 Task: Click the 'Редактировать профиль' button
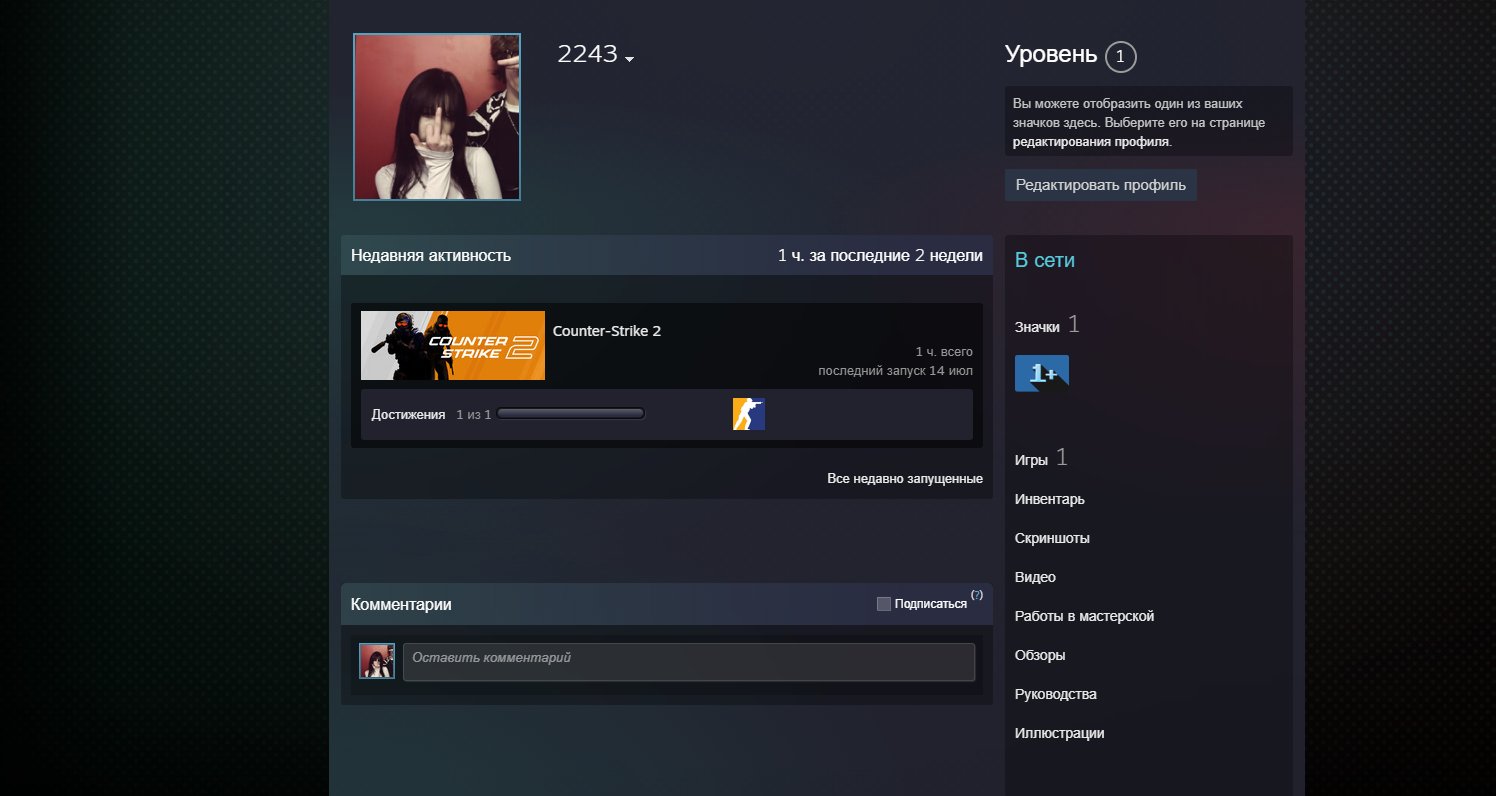[1100, 185]
